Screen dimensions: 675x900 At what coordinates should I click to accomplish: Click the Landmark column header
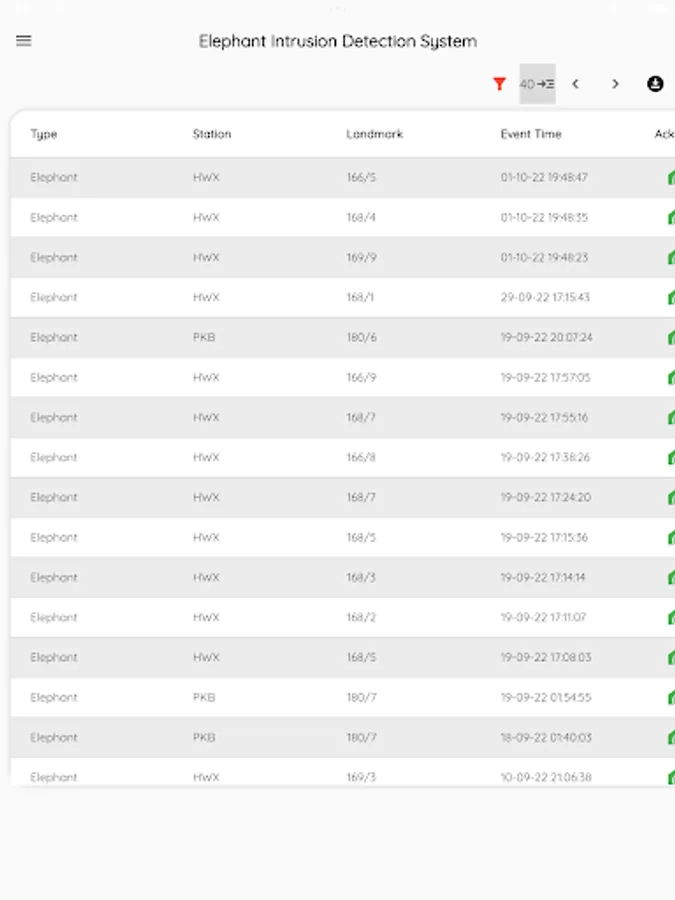pyautogui.click(x=375, y=134)
